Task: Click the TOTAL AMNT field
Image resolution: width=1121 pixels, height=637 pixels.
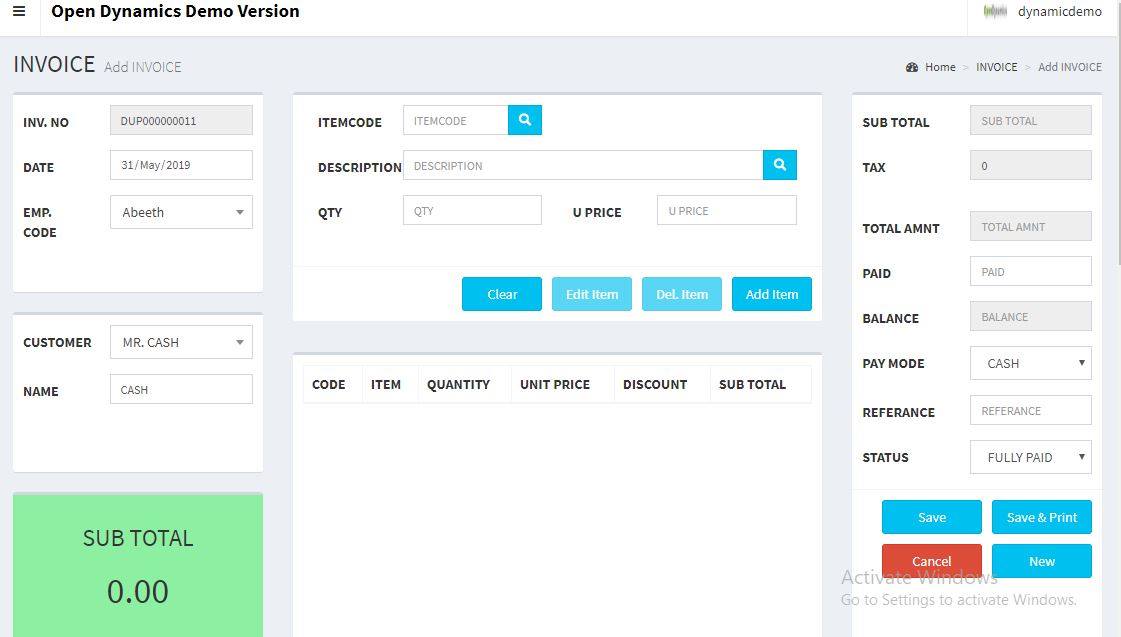Action: [1030, 226]
